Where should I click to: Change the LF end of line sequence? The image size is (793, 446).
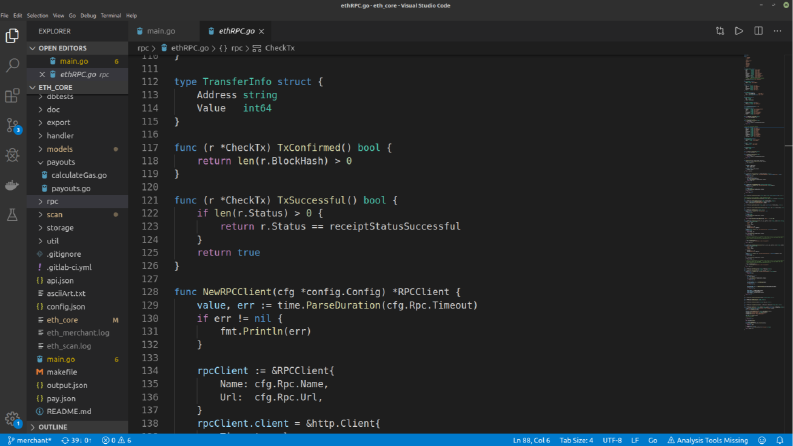click(x=635, y=440)
